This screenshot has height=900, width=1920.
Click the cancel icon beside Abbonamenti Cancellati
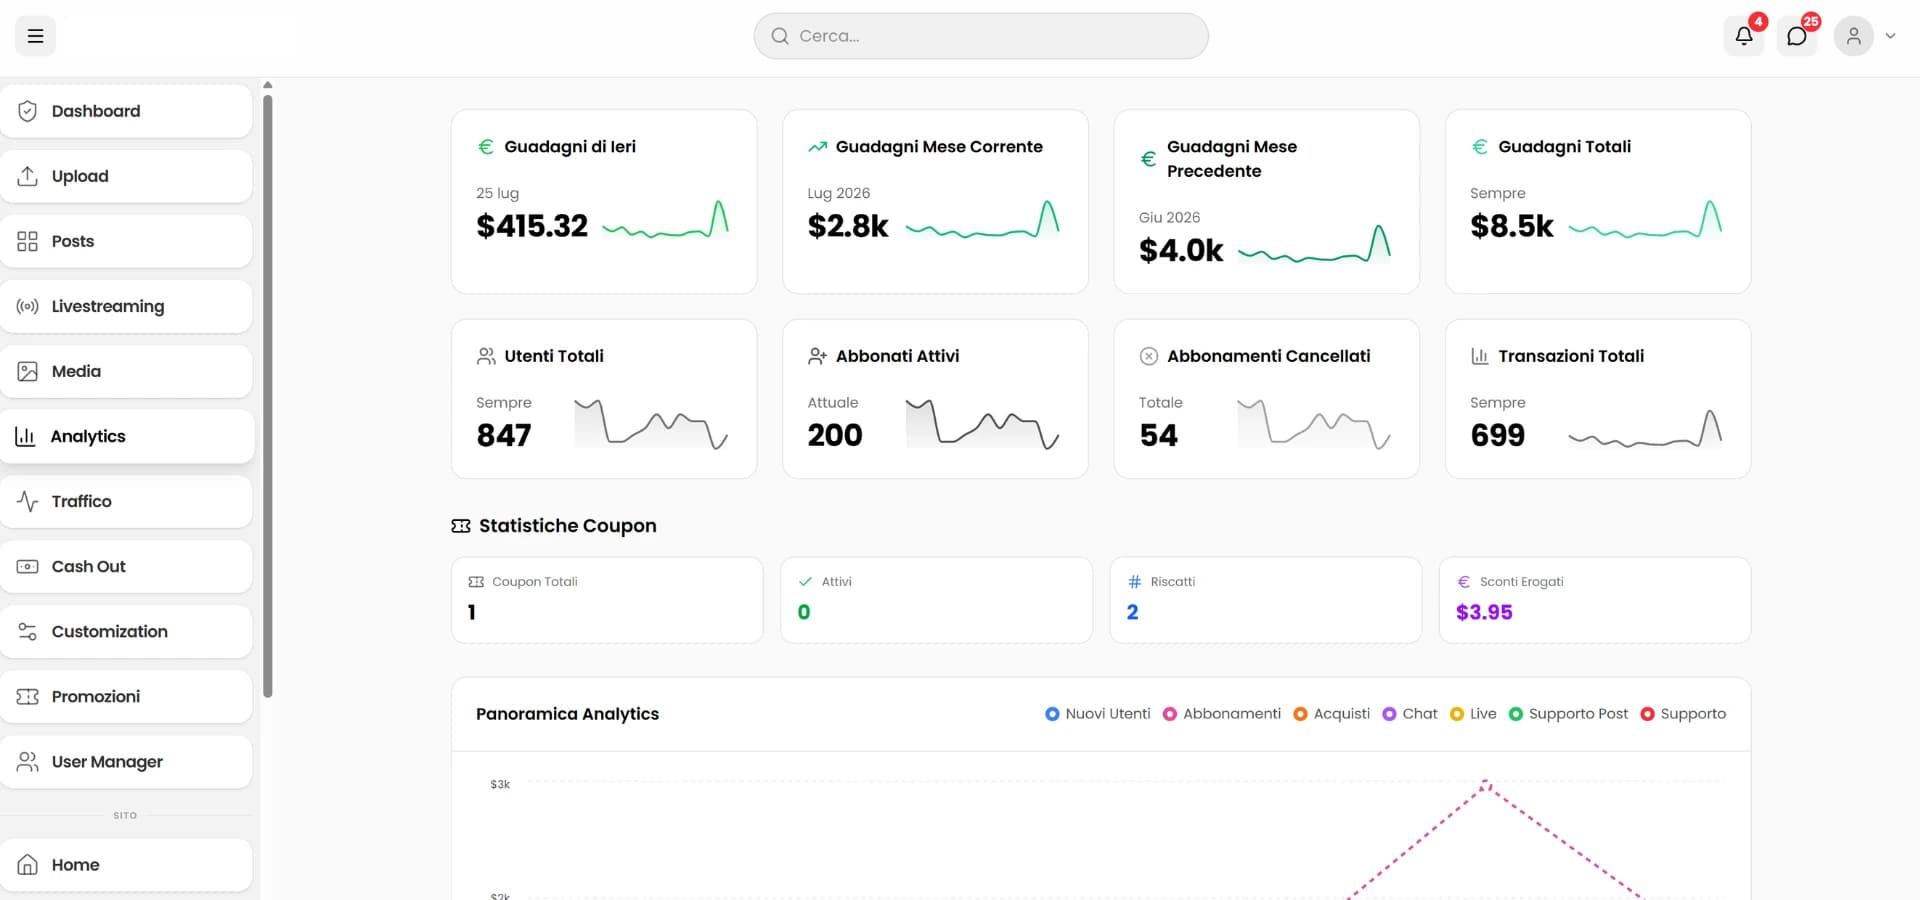click(1149, 356)
